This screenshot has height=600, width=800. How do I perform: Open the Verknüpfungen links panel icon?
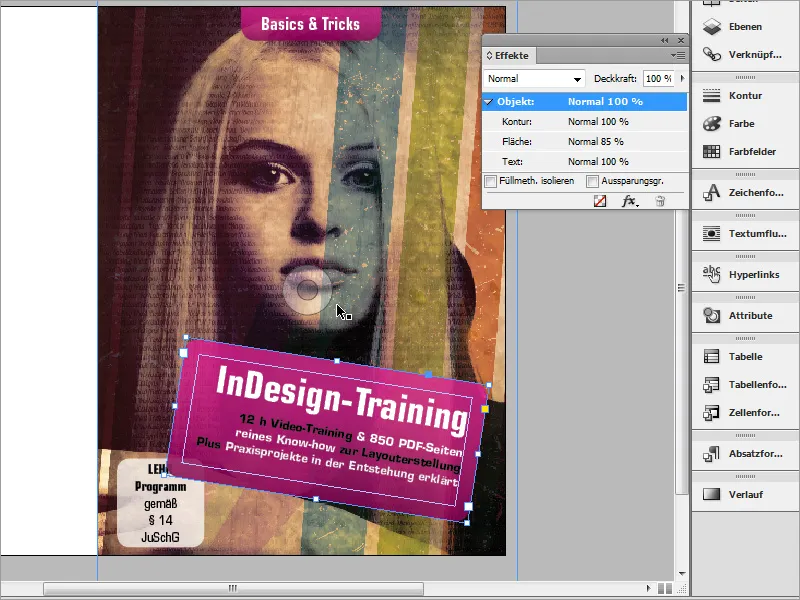pyautogui.click(x=711, y=54)
